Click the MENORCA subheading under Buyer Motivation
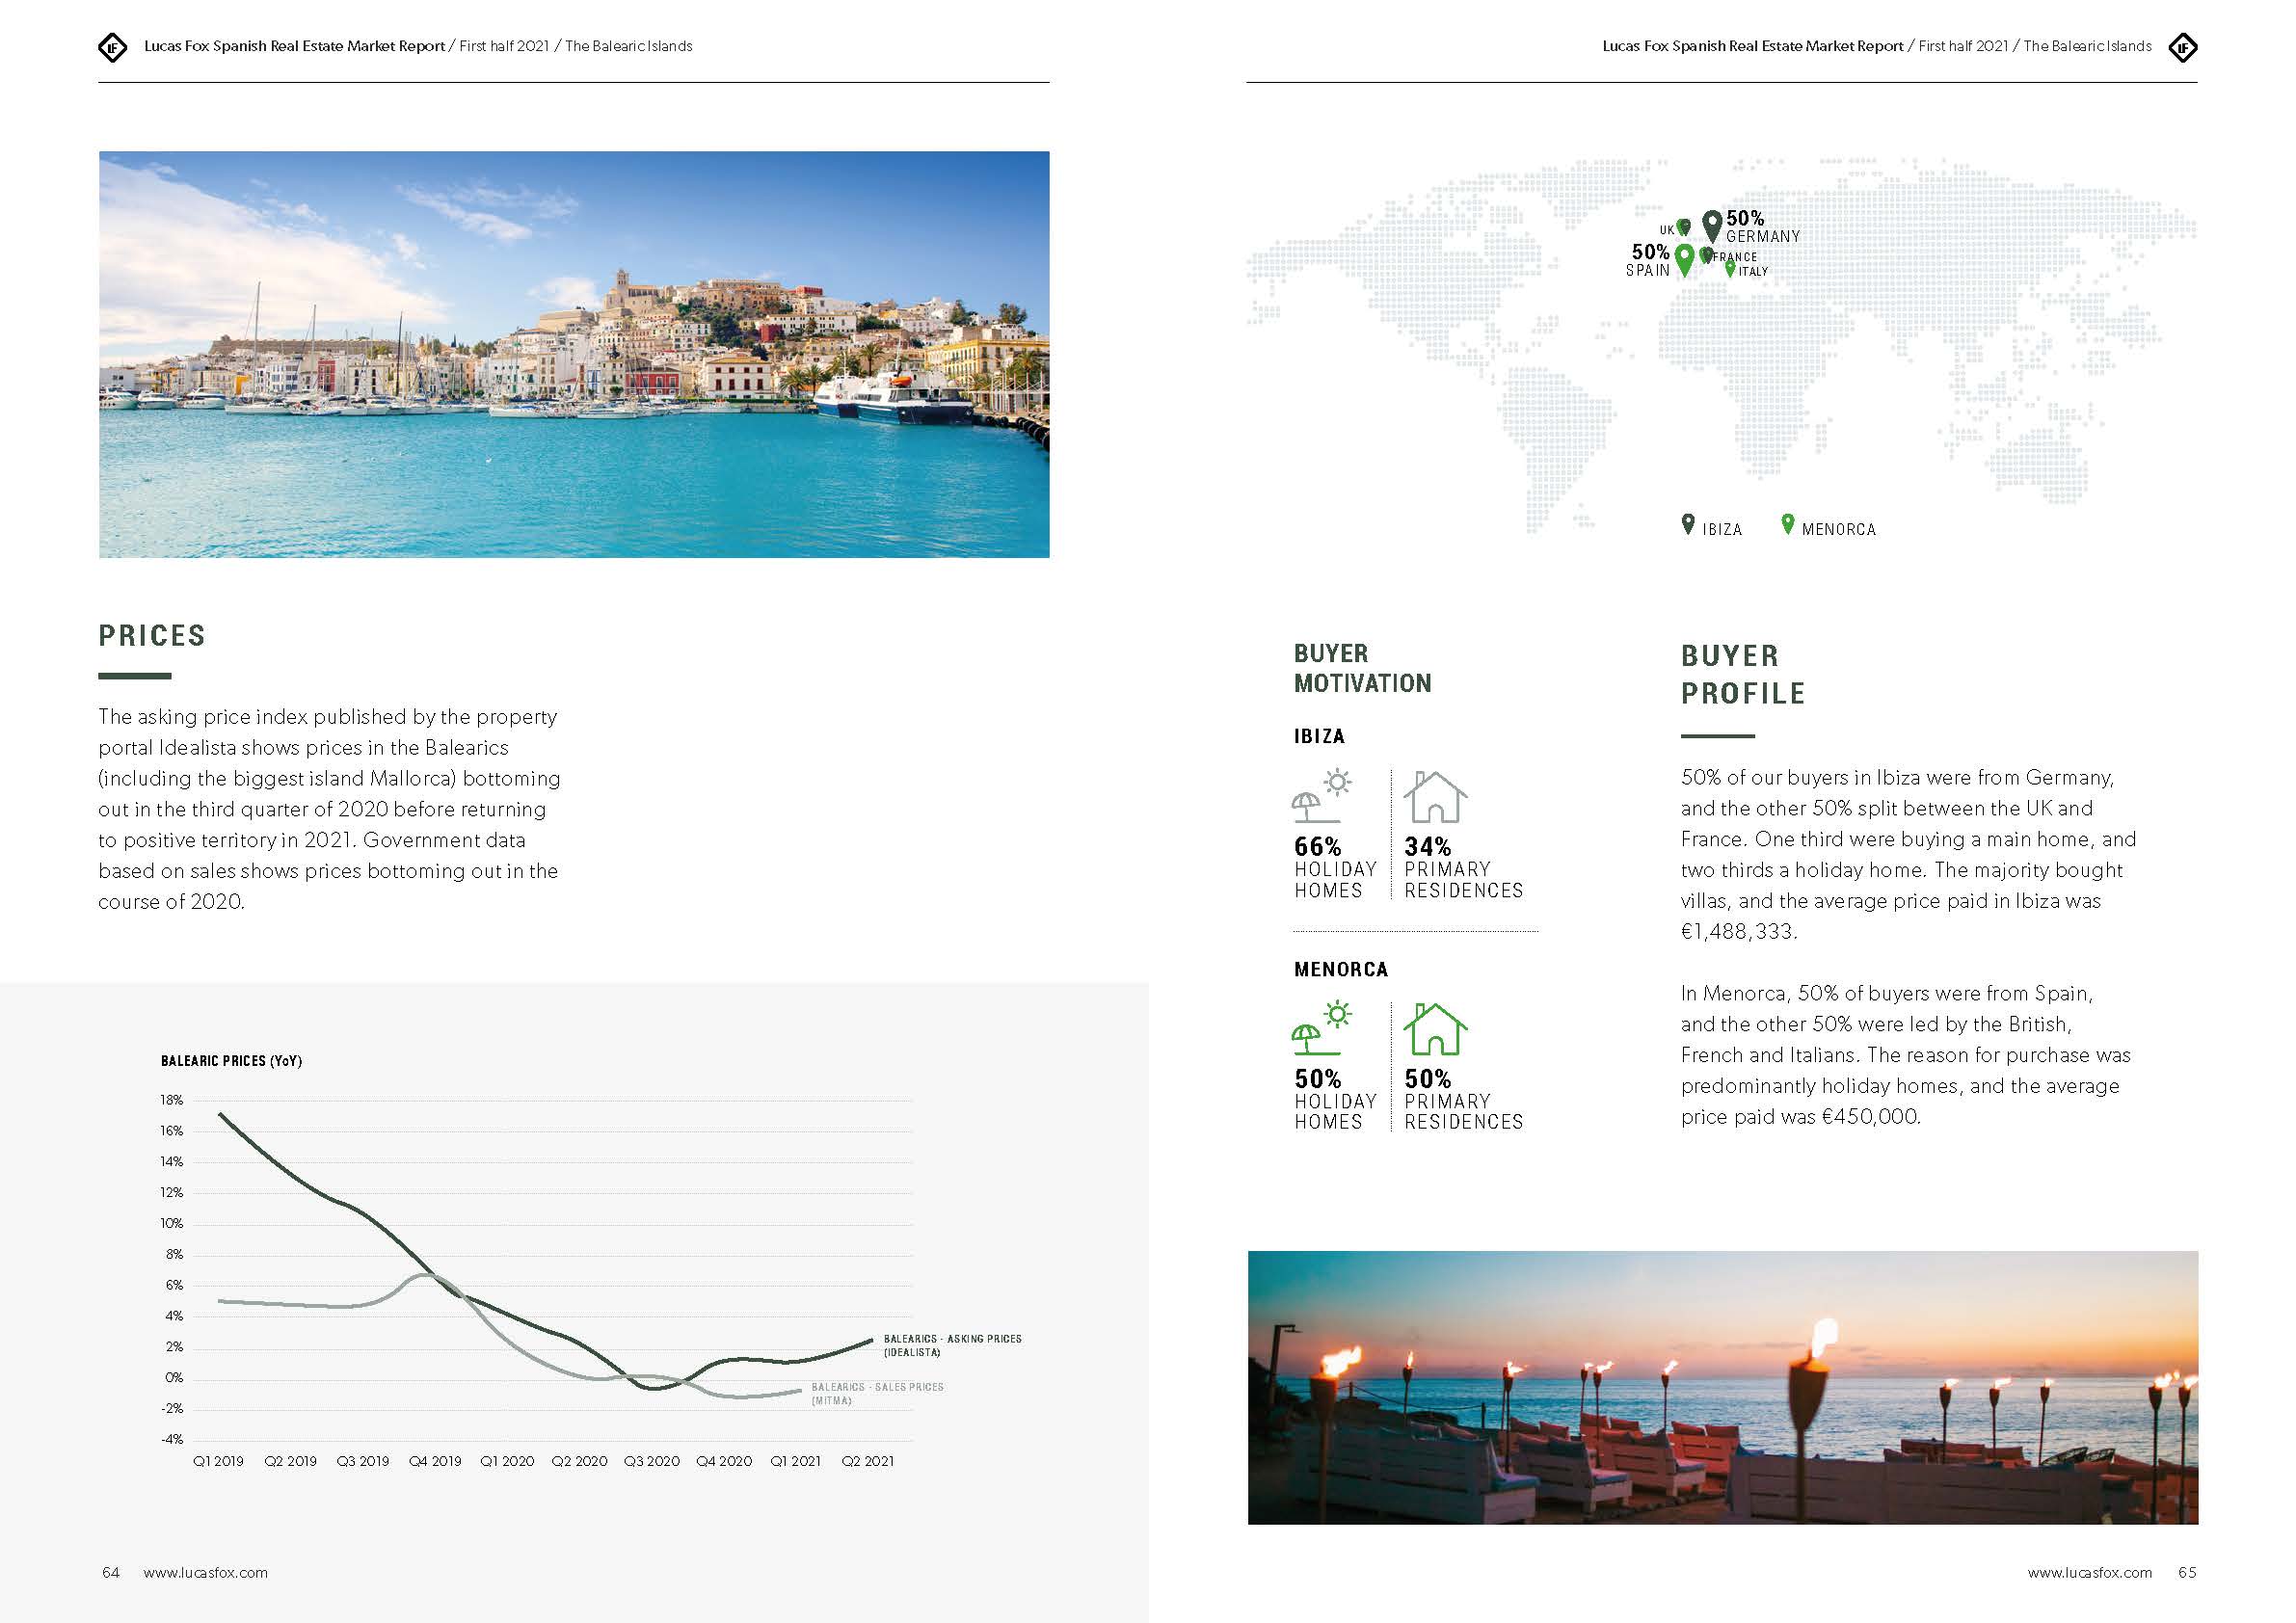The image size is (2296, 1623). [1341, 969]
